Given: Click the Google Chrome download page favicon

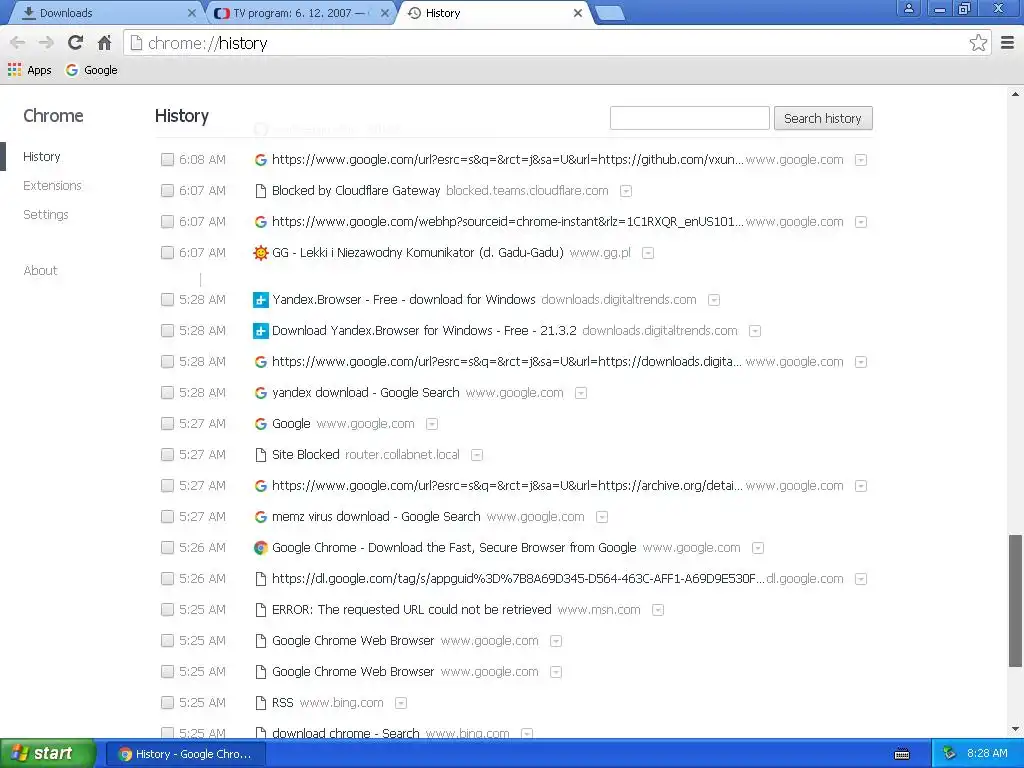Looking at the screenshot, I should pyautogui.click(x=261, y=548).
